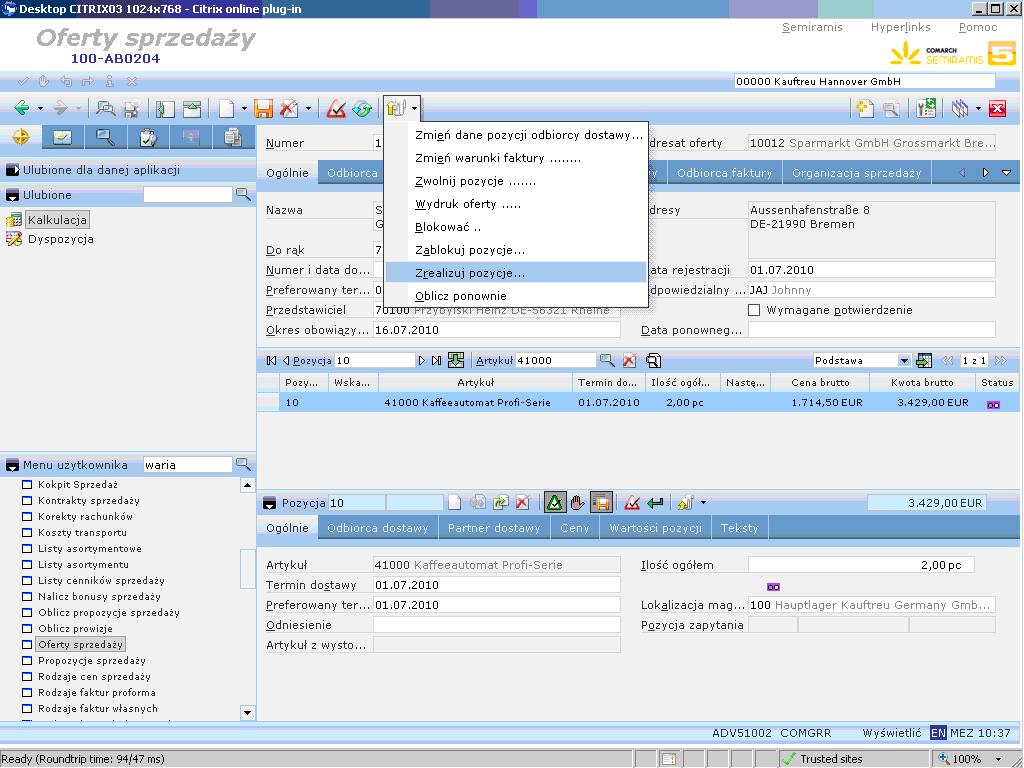Click the validate check triangle icon

point(336,108)
